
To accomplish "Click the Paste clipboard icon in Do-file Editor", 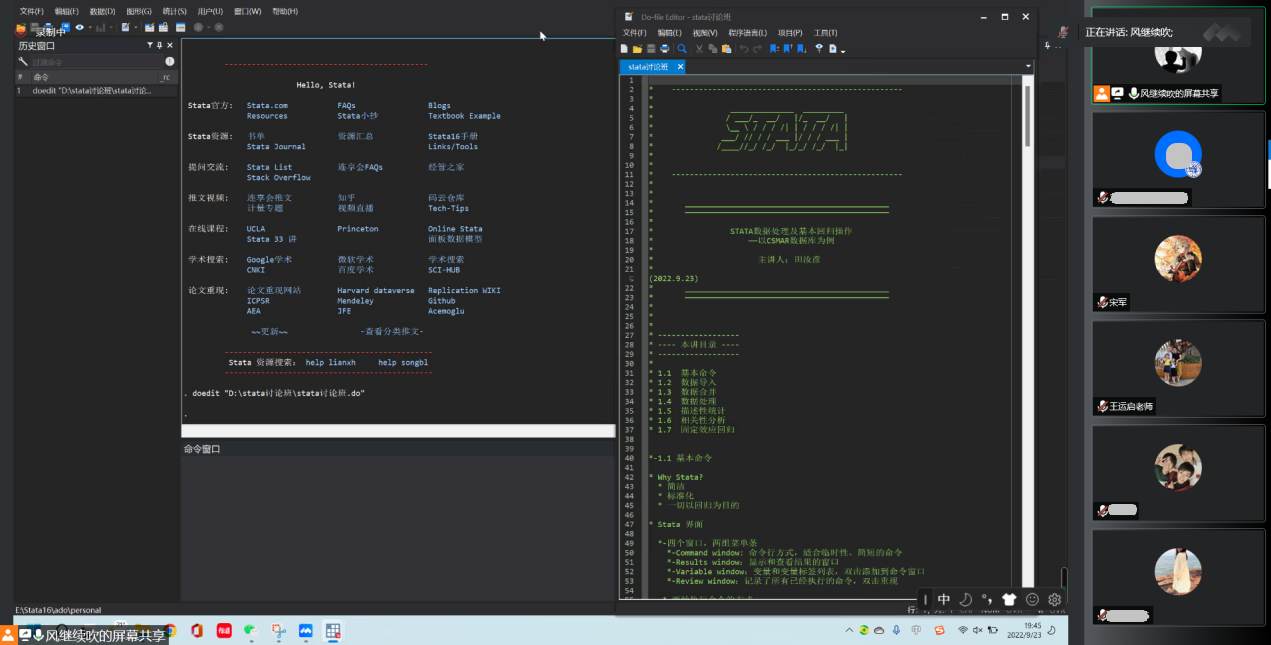I will [726, 48].
